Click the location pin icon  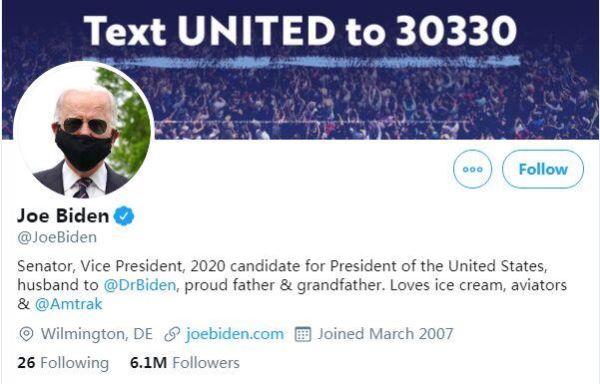coord(26,334)
